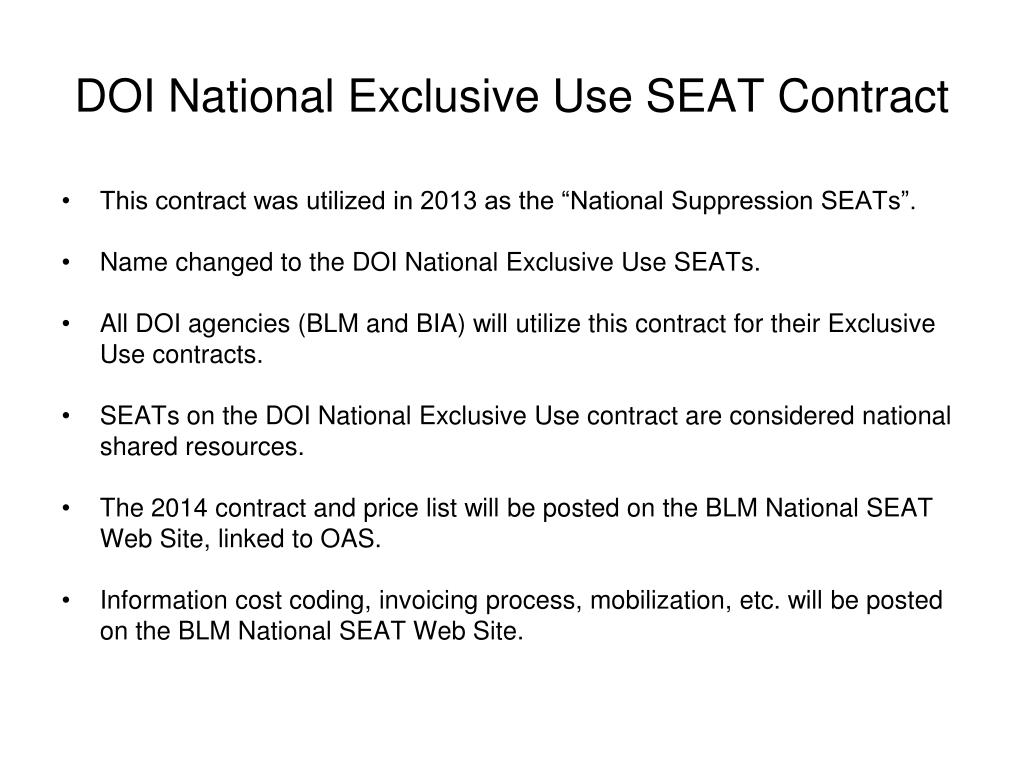Screen dimensions: 1024x768
Task: Click the line Use contracts.
Action: [x=181, y=355]
